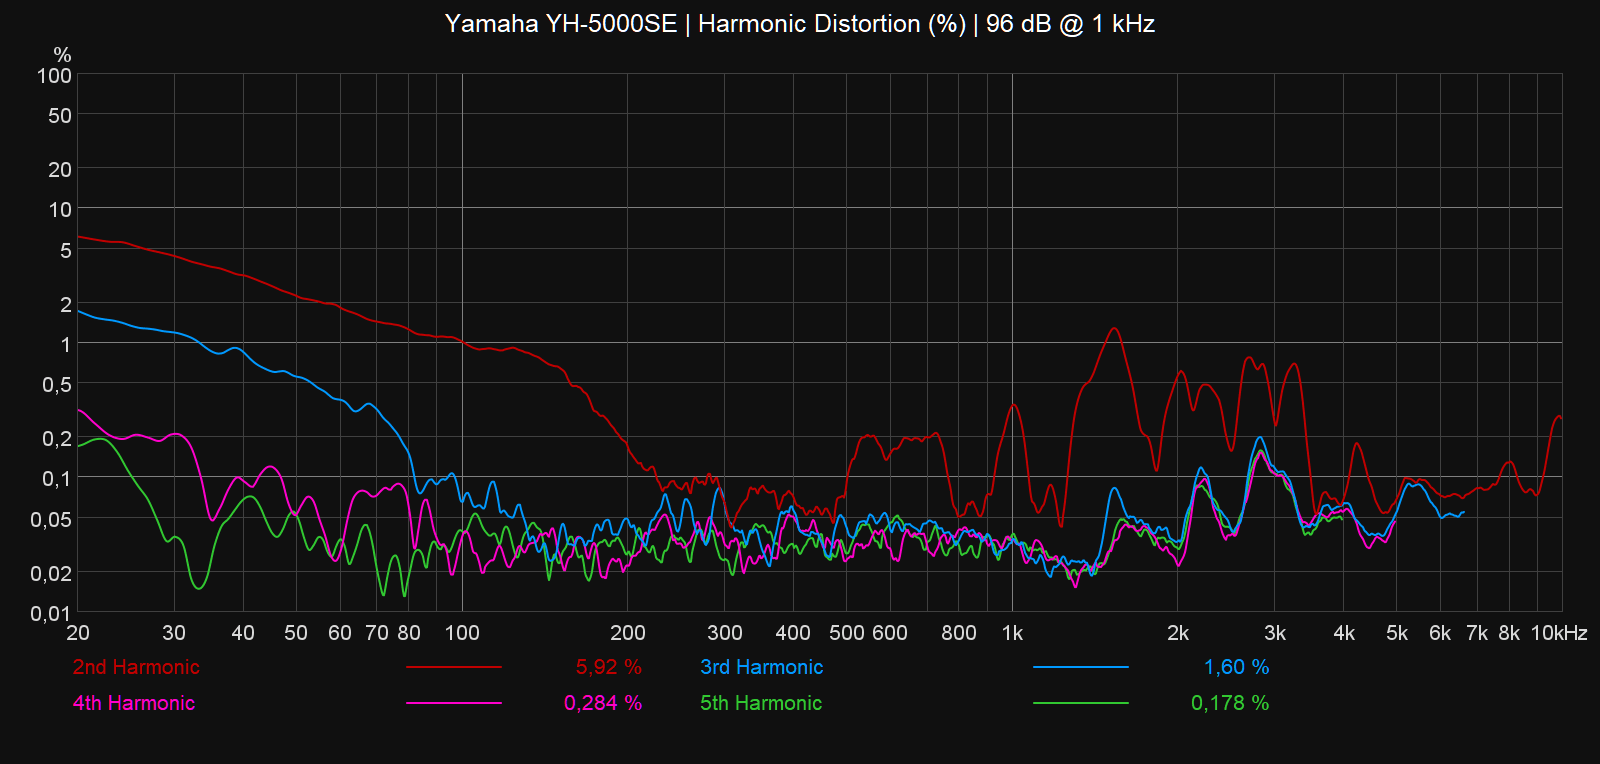Click the 5th Harmonic legend label
This screenshot has width=1600, height=764.
760,703
